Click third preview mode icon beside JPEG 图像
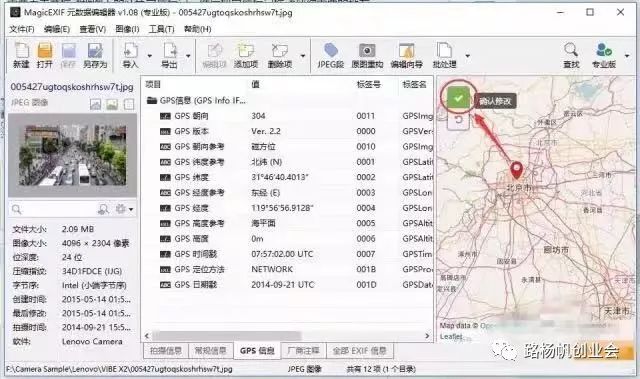 click(x=129, y=104)
